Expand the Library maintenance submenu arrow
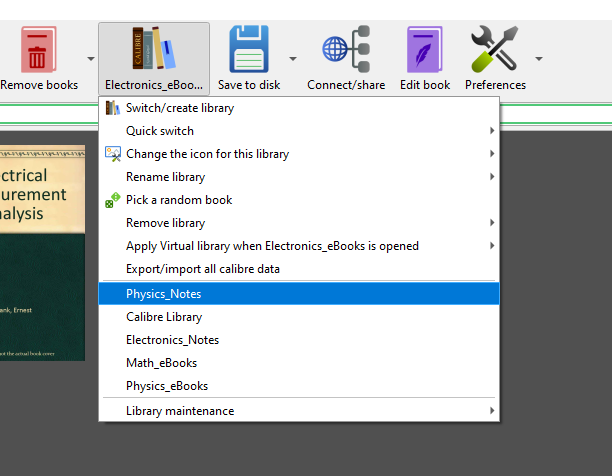This screenshot has width=612, height=476. pyautogui.click(x=492, y=410)
